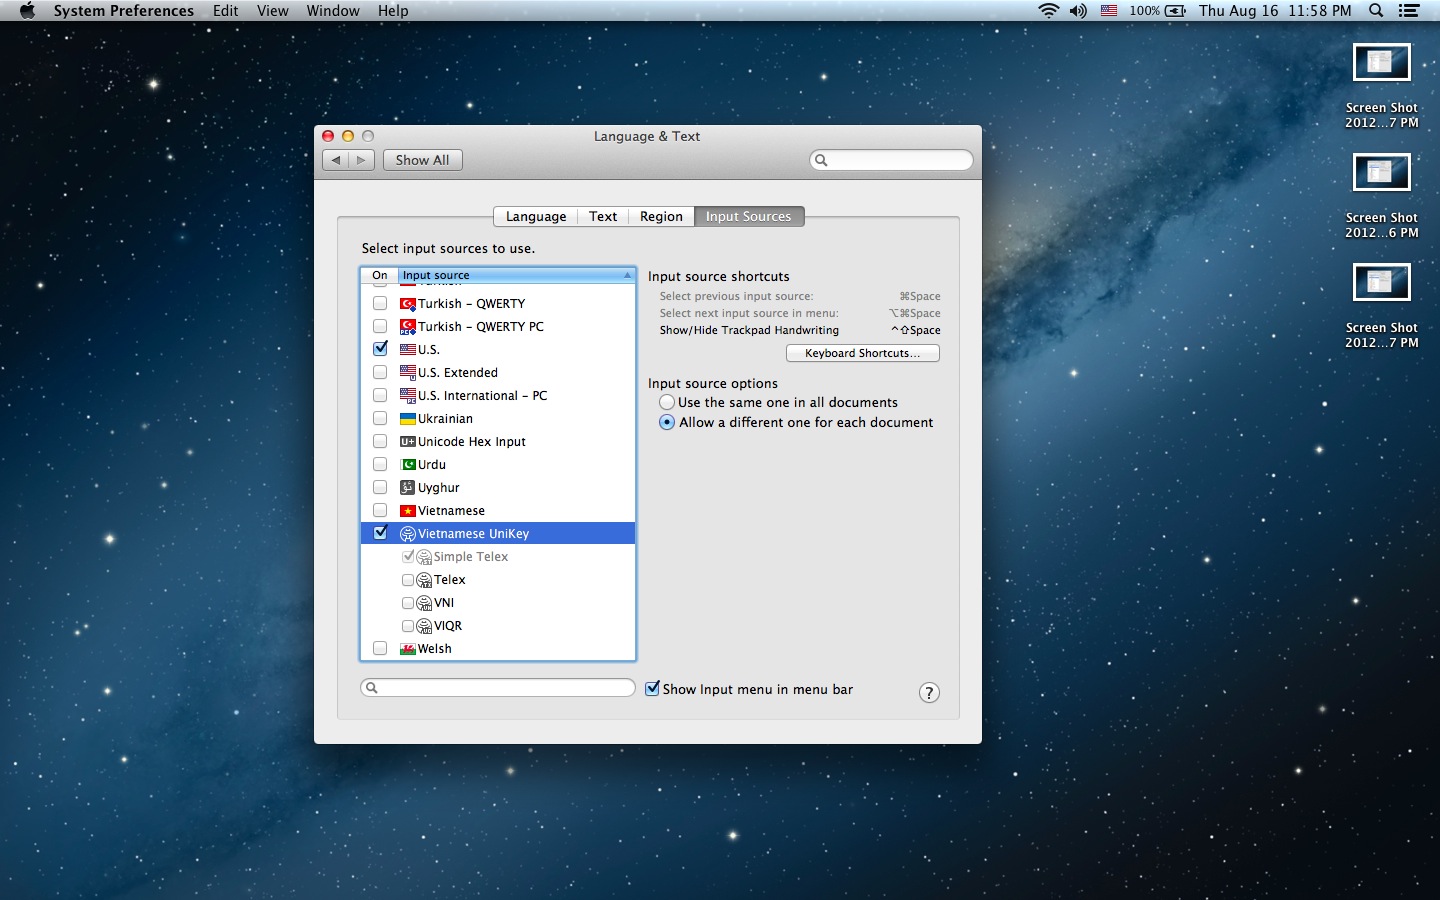The width and height of the screenshot is (1440, 900).
Task: Click the clock Thu Aug 16 11:58 PM
Action: [1275, 10]
